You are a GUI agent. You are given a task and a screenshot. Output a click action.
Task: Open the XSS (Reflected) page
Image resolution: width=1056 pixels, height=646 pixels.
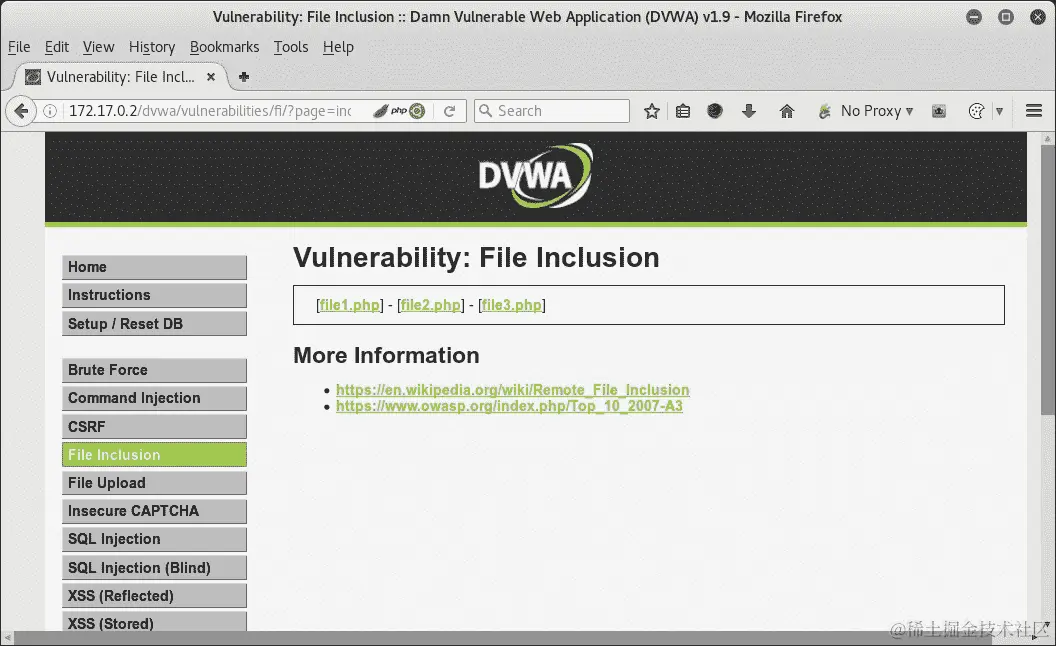(x=154, y=595)
